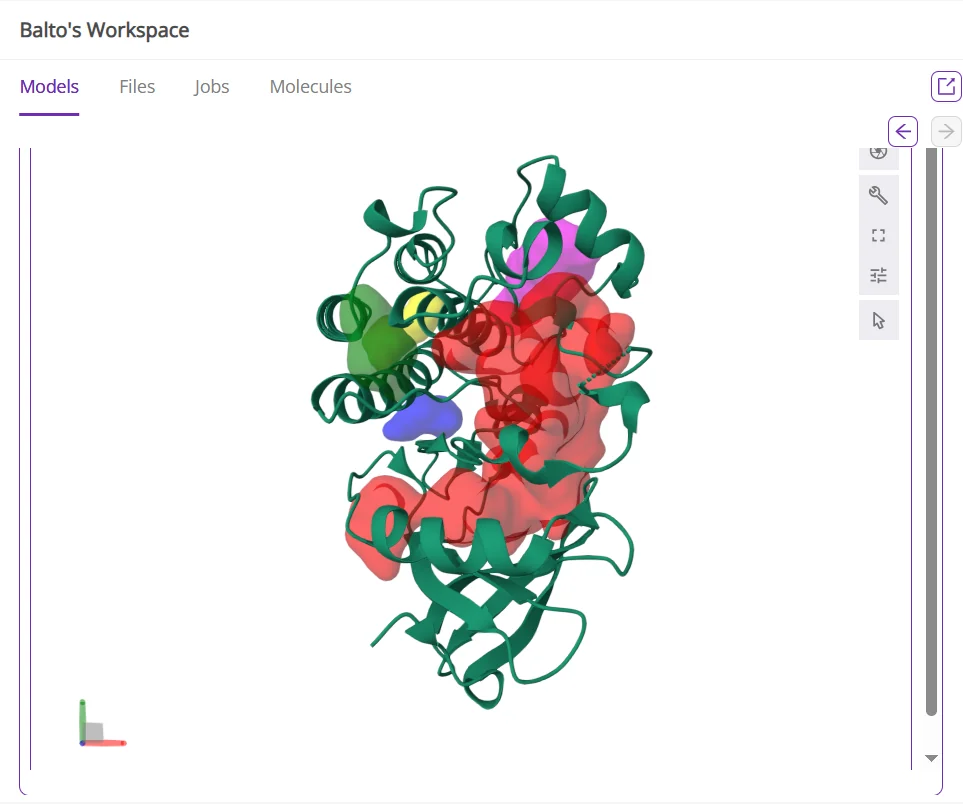Click the orientation axes gizmo
Screen dimensions: 963x804
click(98, 724)
